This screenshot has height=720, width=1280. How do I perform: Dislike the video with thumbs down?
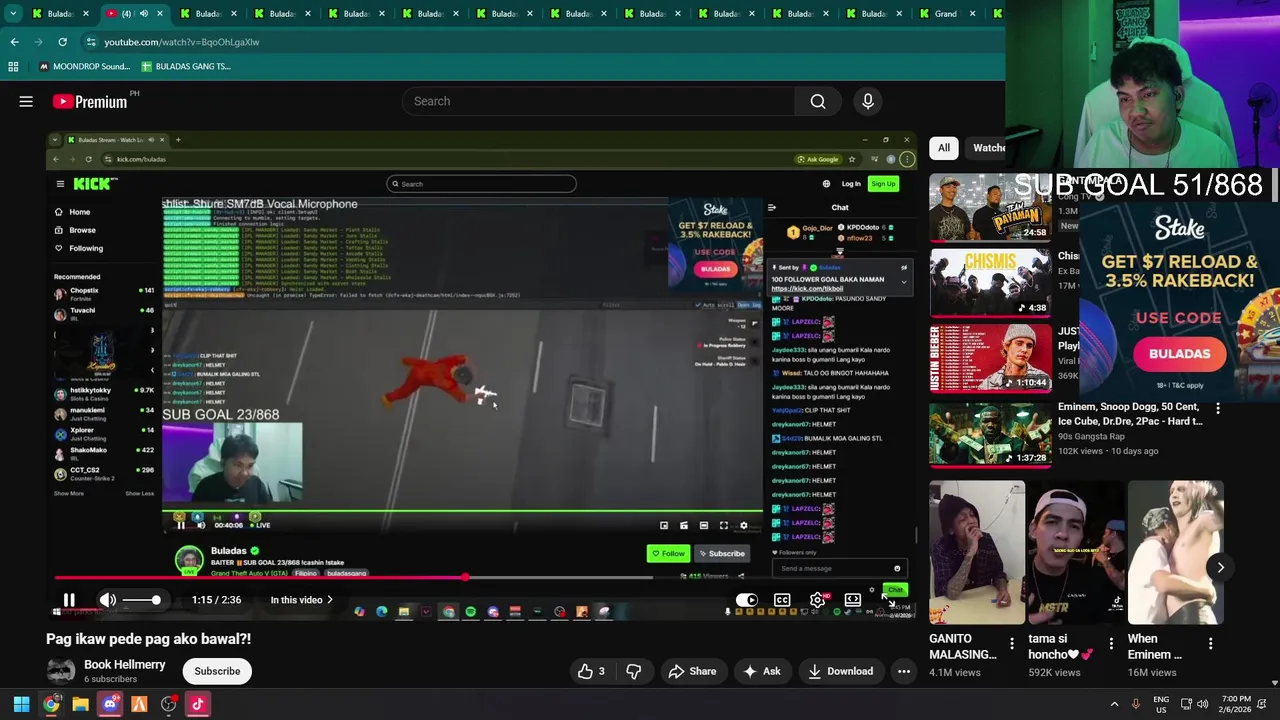click(x=633, y=671)
